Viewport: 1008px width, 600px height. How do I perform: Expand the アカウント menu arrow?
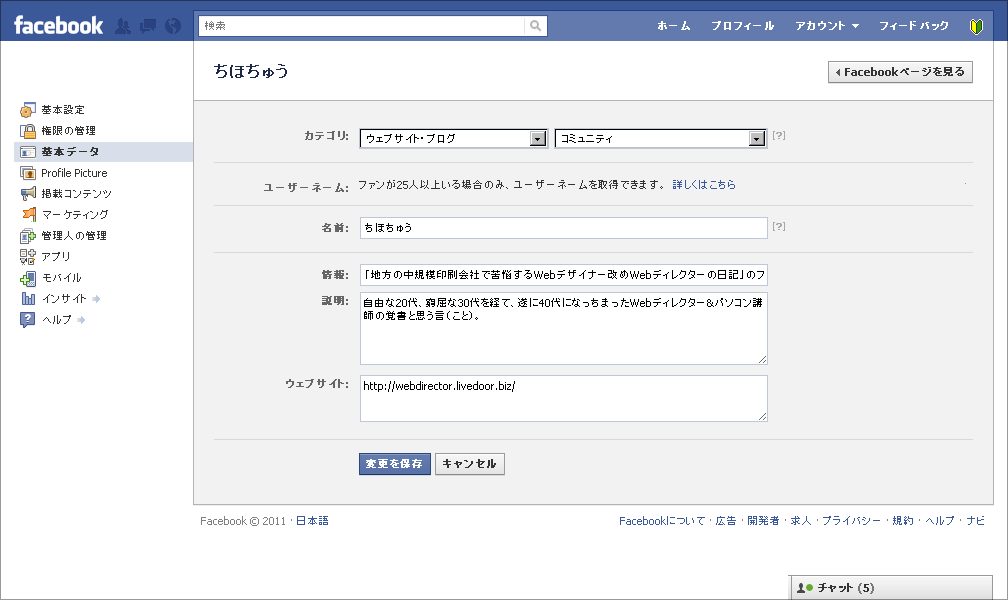855,26
